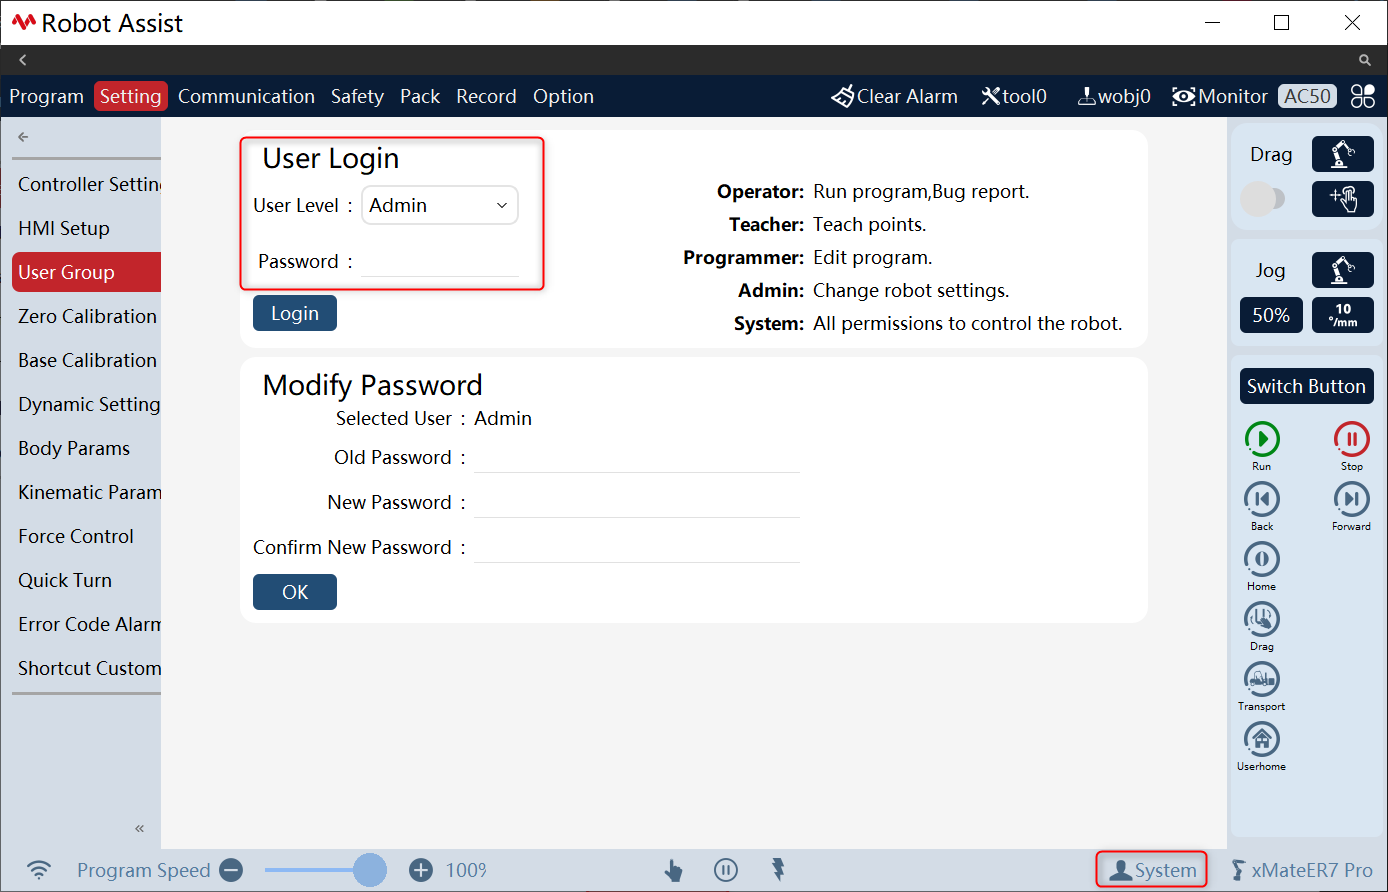Open the Pack menu
The width and height of the screenshot is (1388, 892).
click(x=420, y=96)
